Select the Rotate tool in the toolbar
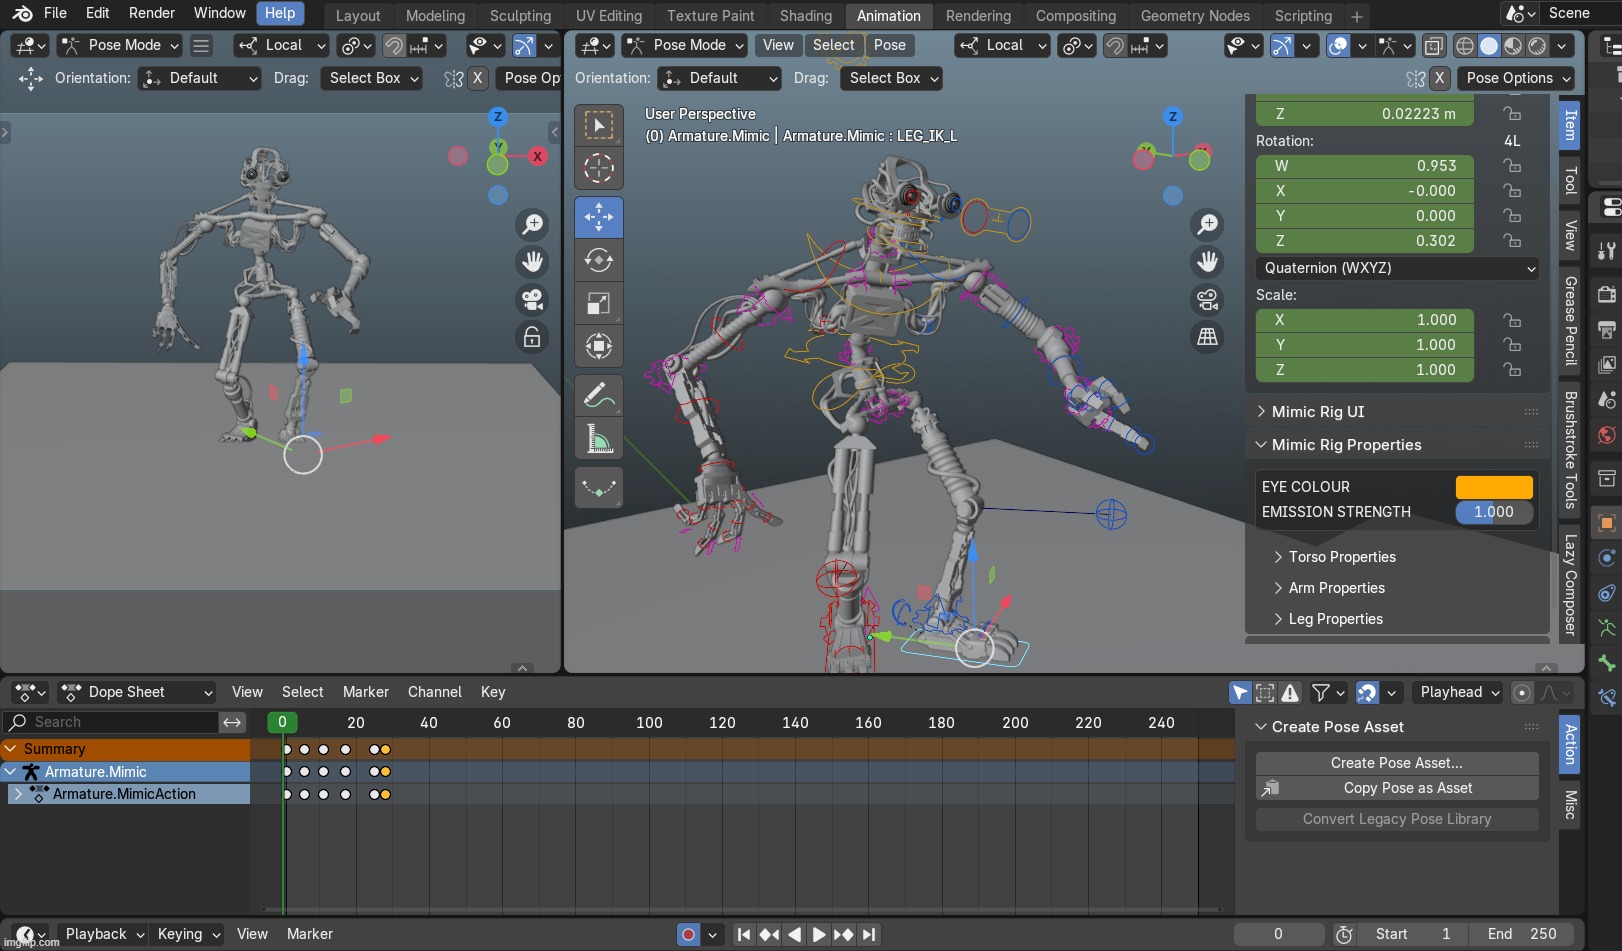This screenshot has height=951, width=1622. [x=598, y=261]
